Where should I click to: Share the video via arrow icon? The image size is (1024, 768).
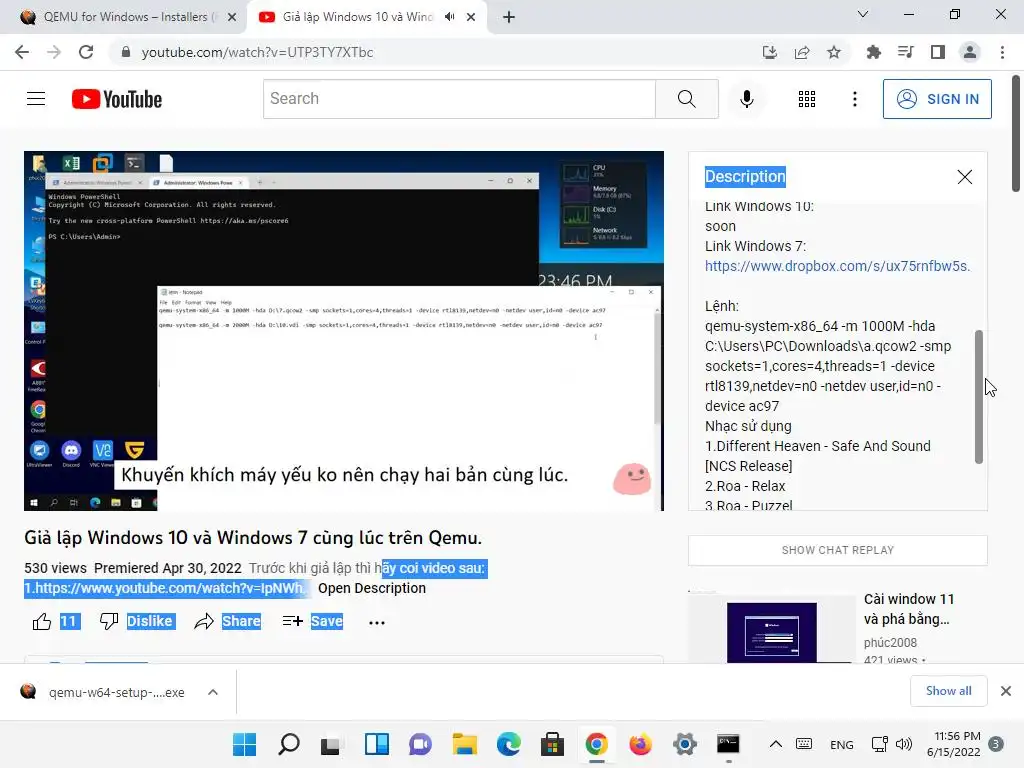pos(204,621)
